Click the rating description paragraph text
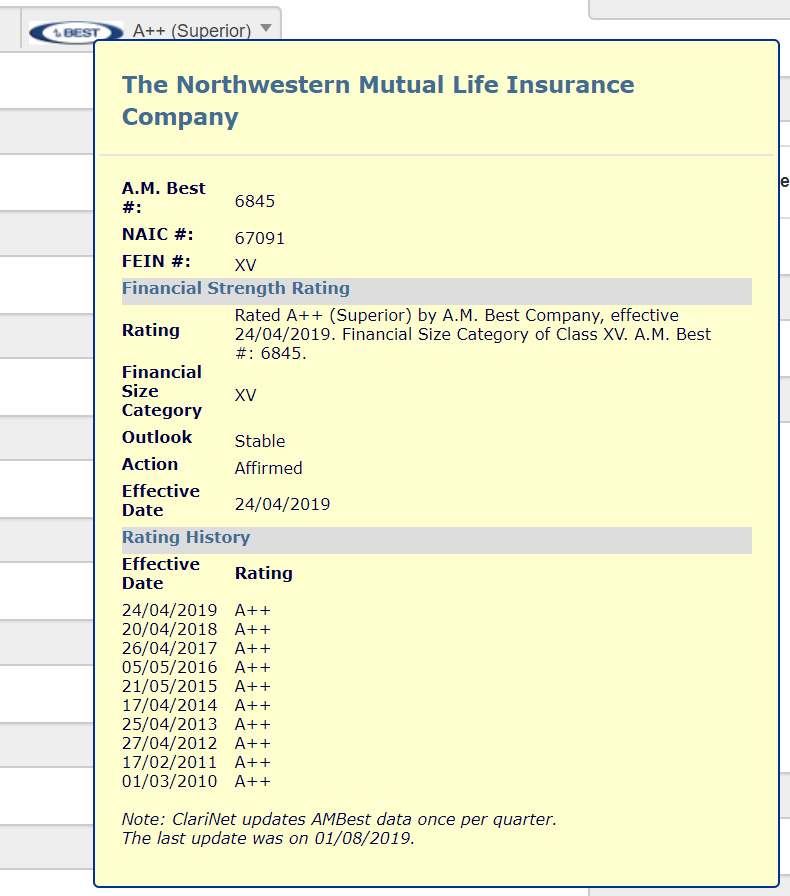The width and height of the screenshot is (790, 896). [470, 334]
